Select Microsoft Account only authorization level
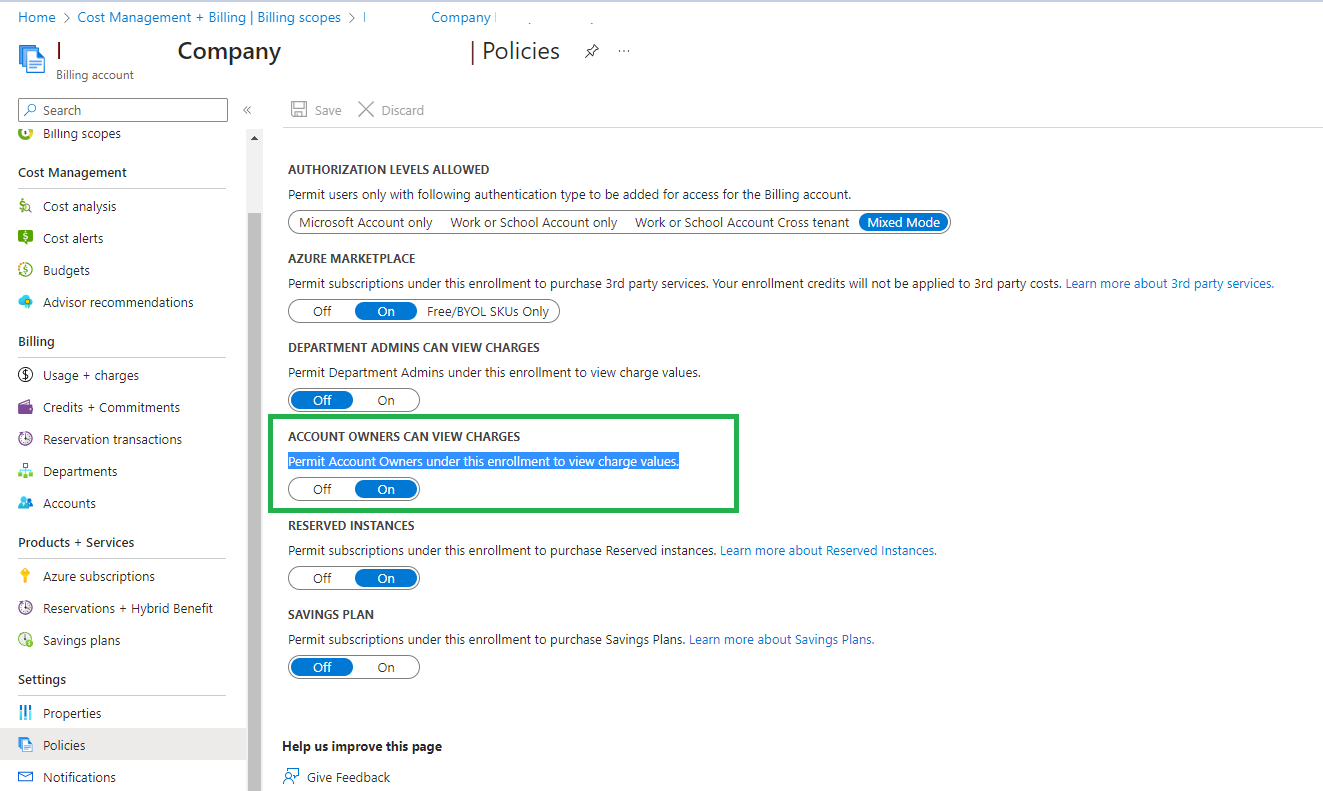 tap(366, 222)
